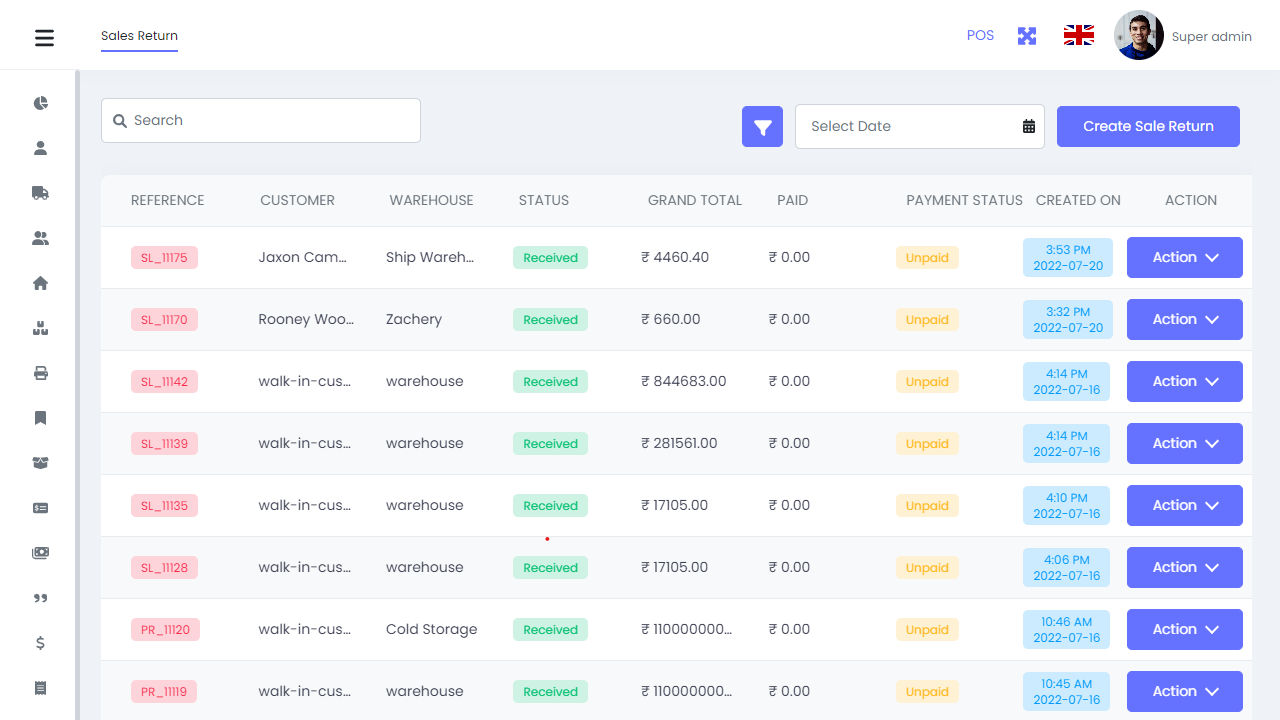Open the dashboard pie chart sidebar icon
The width and height of the screenshot is (1280, 720).
click(41, 103)
